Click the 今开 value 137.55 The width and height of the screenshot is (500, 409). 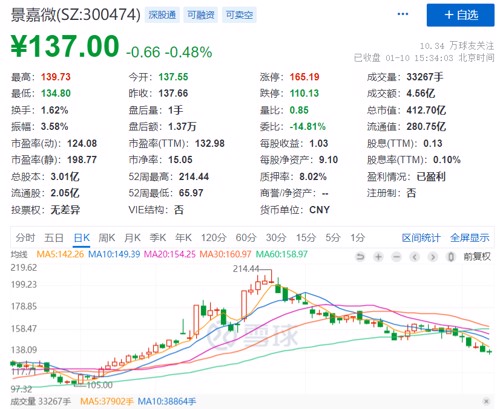click(173, 77)
